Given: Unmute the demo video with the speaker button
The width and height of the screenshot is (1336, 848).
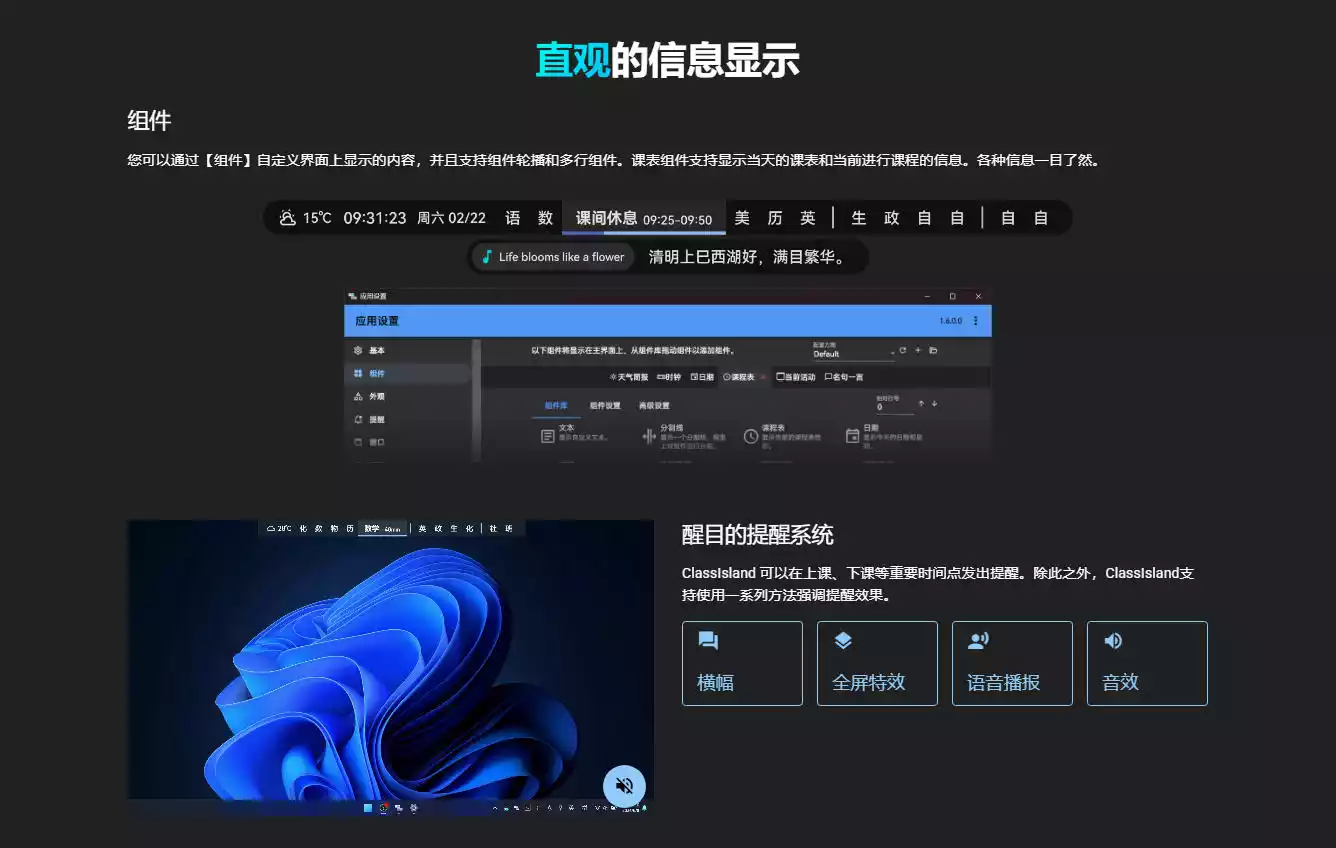Looking at the screenshot, I should tap(624, 786).
